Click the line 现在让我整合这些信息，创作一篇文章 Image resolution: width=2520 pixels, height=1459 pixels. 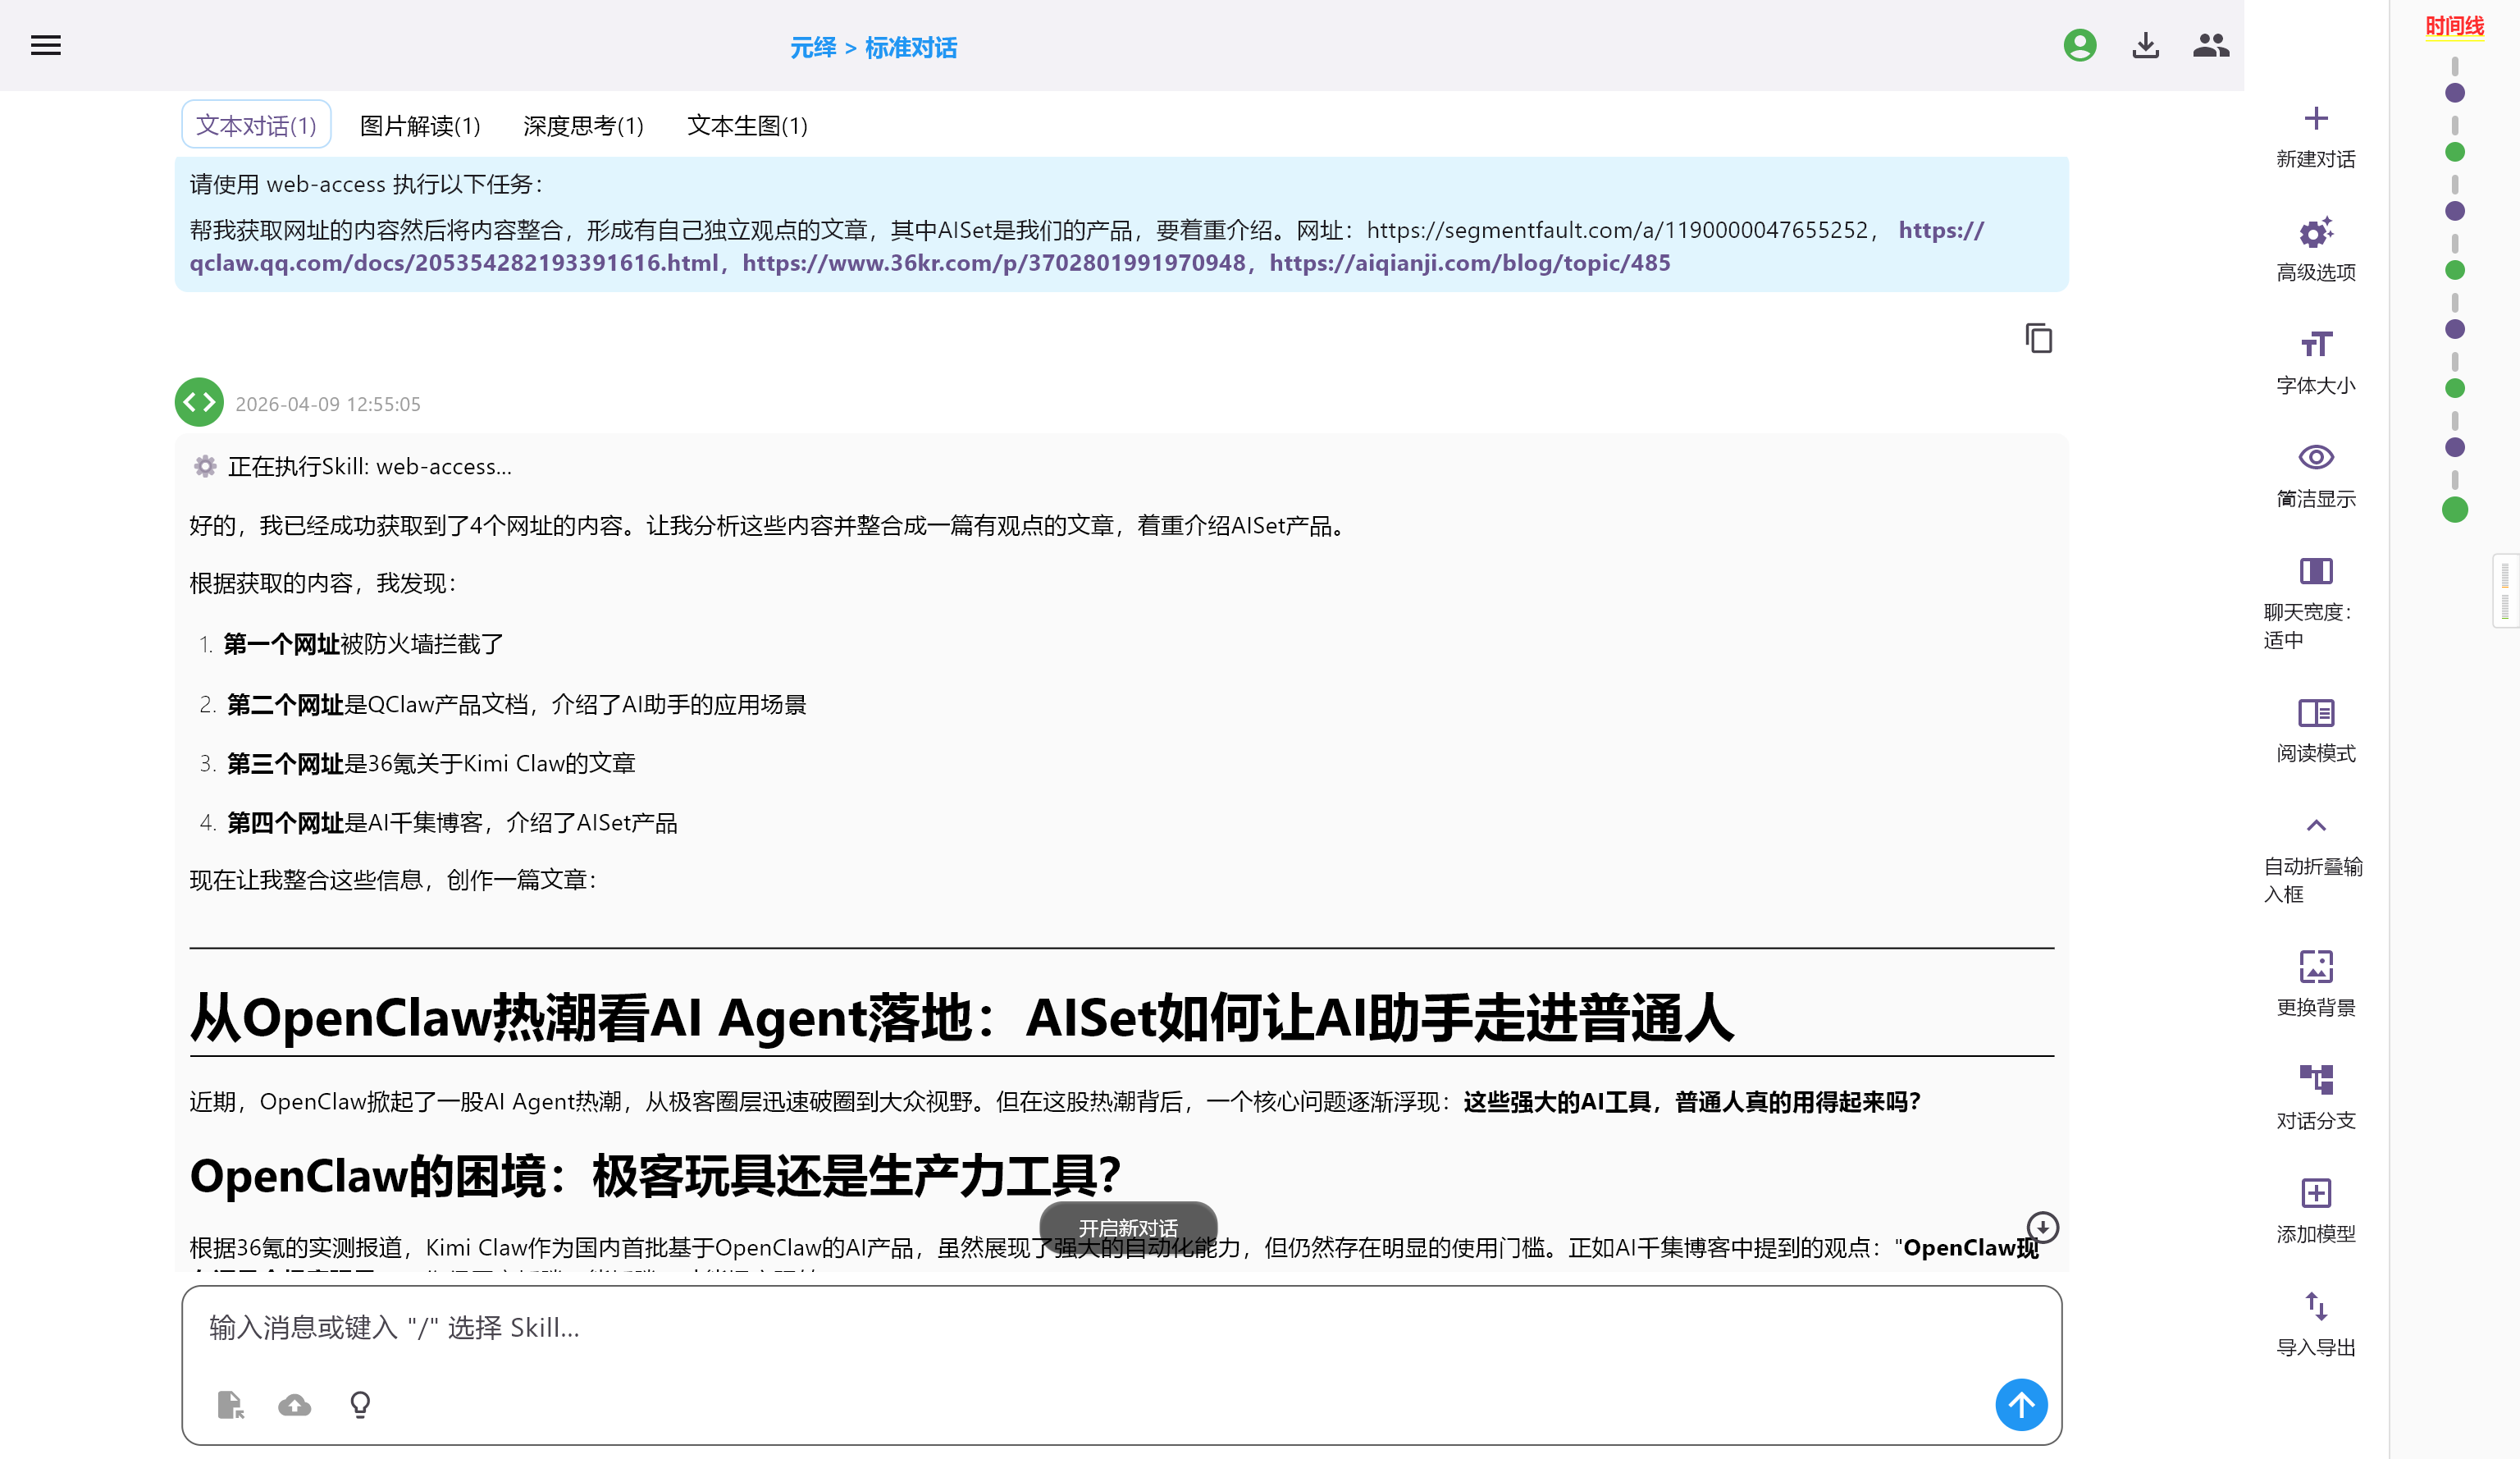pyautogui.click(x=394, y=879)
